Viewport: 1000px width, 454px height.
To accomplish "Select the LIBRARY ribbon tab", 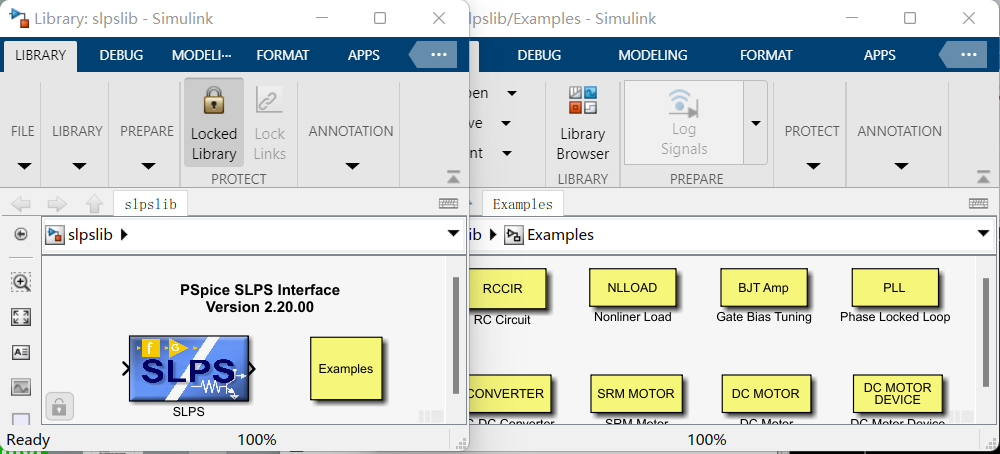I will point(41,55).
